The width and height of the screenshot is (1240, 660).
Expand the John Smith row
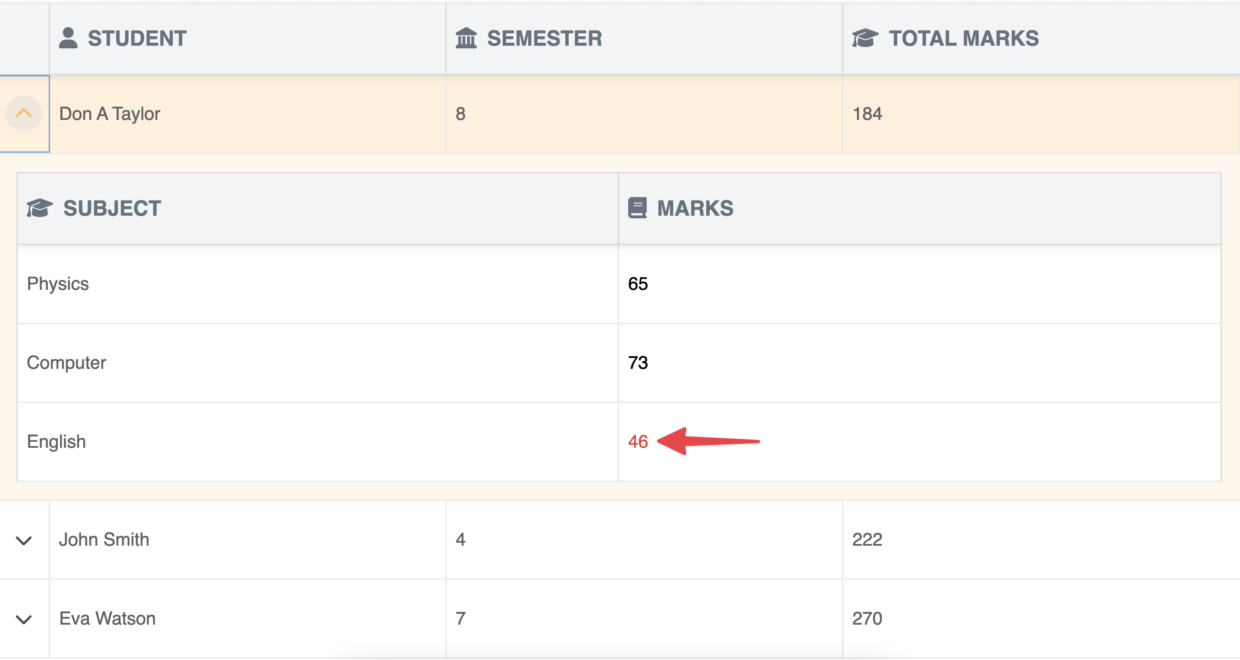(x=24, y=540)
